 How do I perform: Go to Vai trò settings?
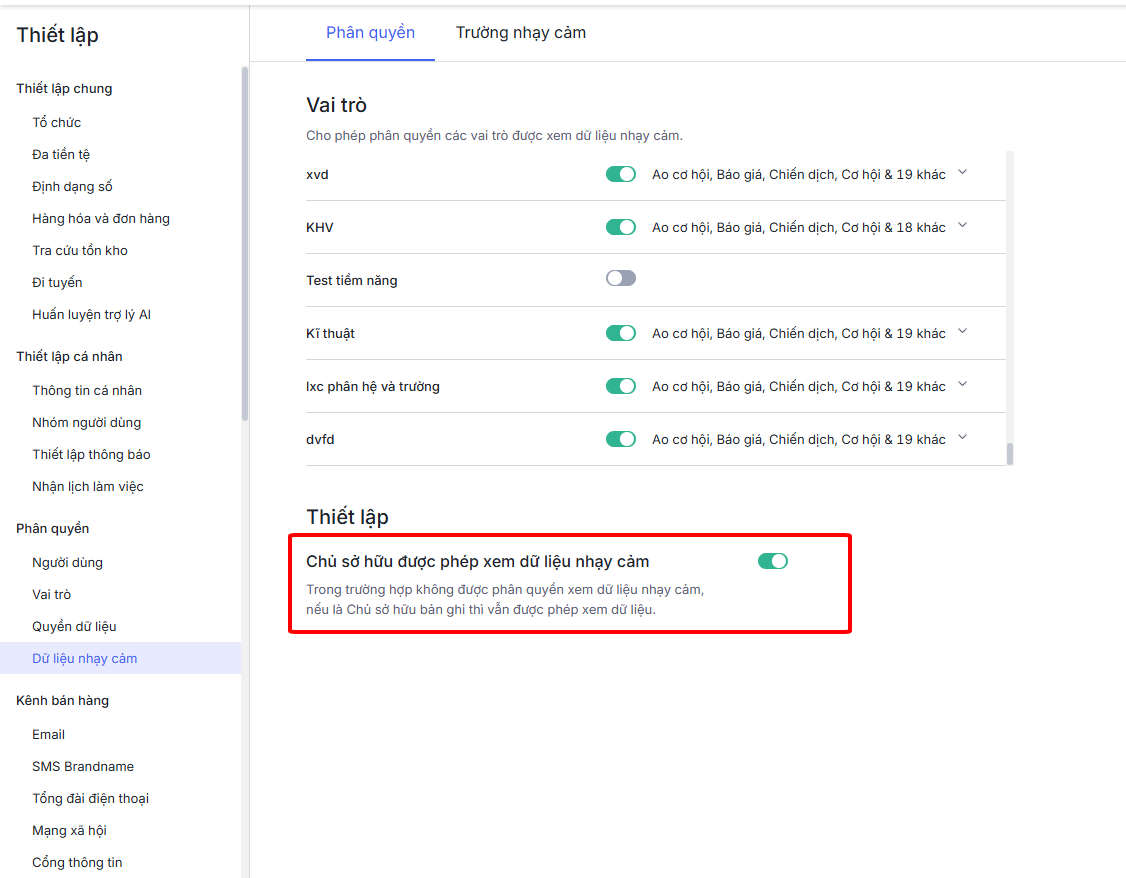tap(51, 594)
